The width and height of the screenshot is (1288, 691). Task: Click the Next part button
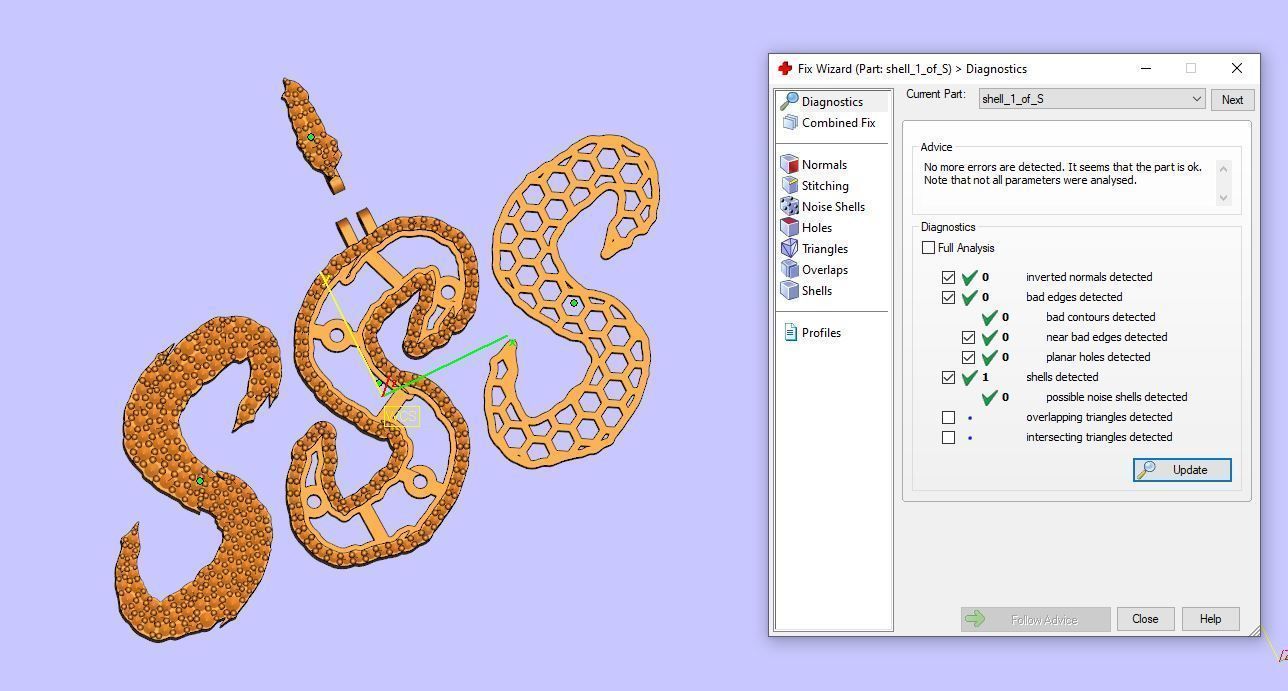(x=1232, y=99)
